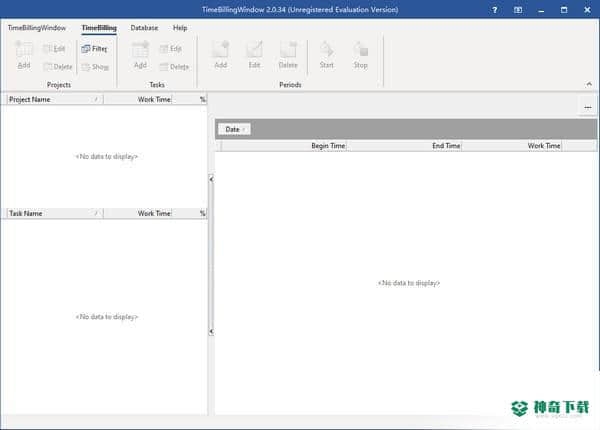Click the Projects Show button
This screenshot has width=600, height=430.
point(95,67)
